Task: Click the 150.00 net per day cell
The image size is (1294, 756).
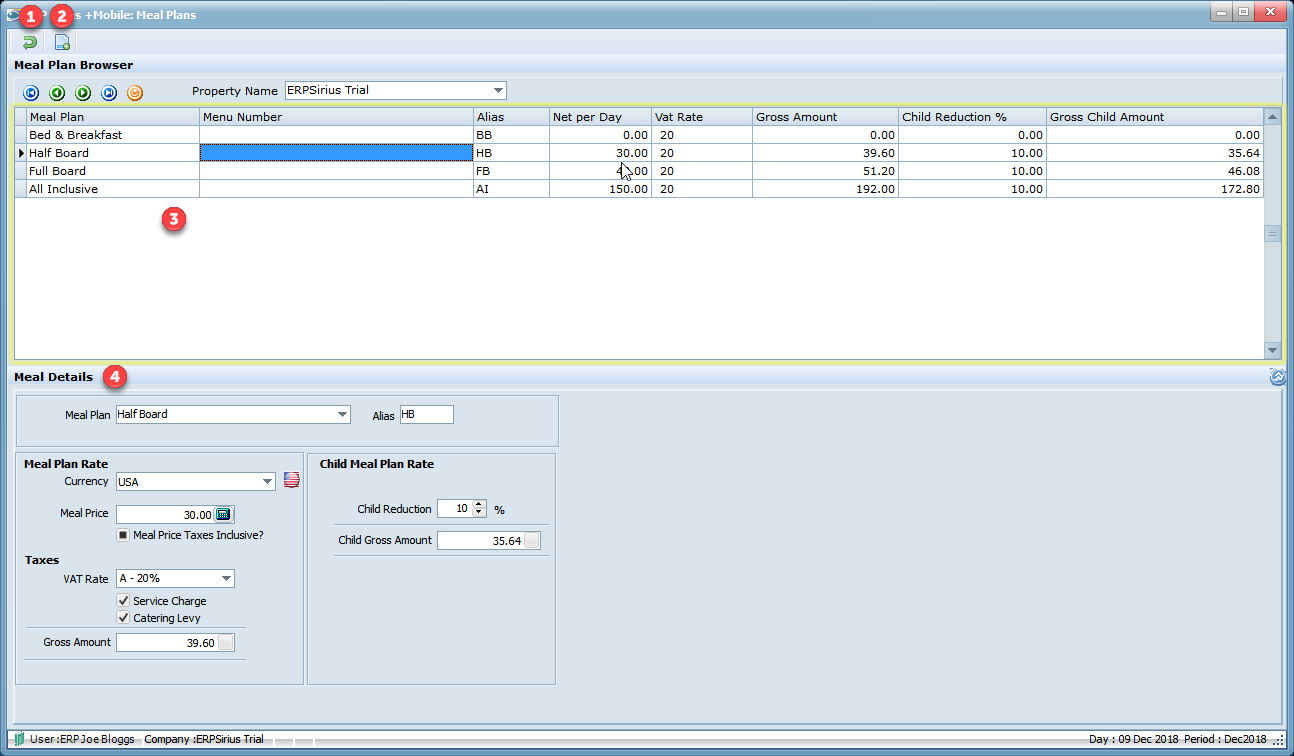Action: click(x=600, y=189)
